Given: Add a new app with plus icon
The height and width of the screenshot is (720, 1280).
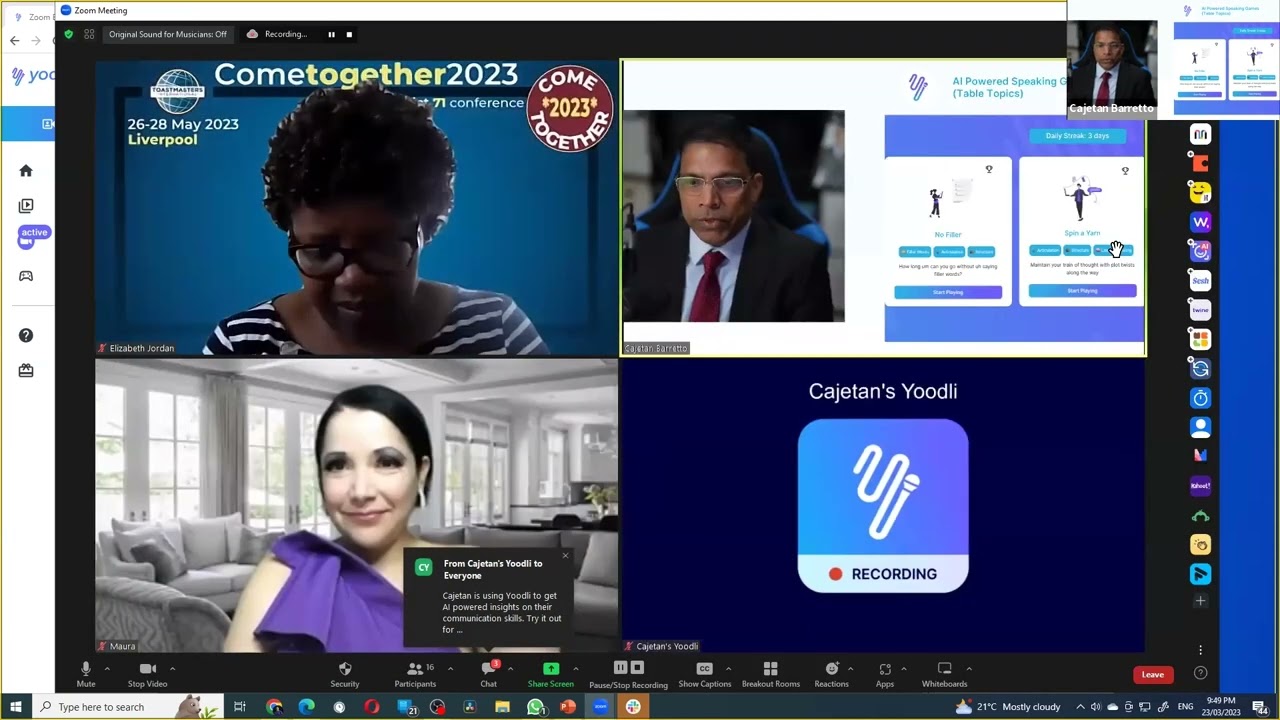Looking at the screenshot, I should point(1201,601).
